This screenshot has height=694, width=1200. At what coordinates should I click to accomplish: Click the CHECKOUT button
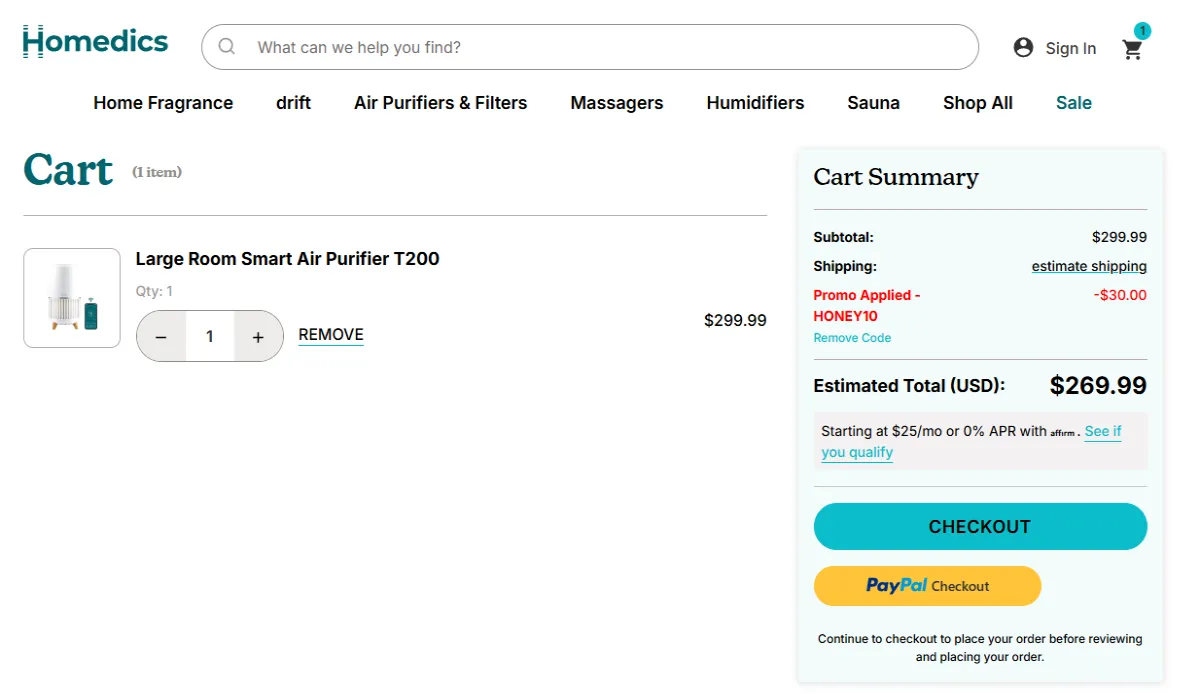tap(979, 526)
